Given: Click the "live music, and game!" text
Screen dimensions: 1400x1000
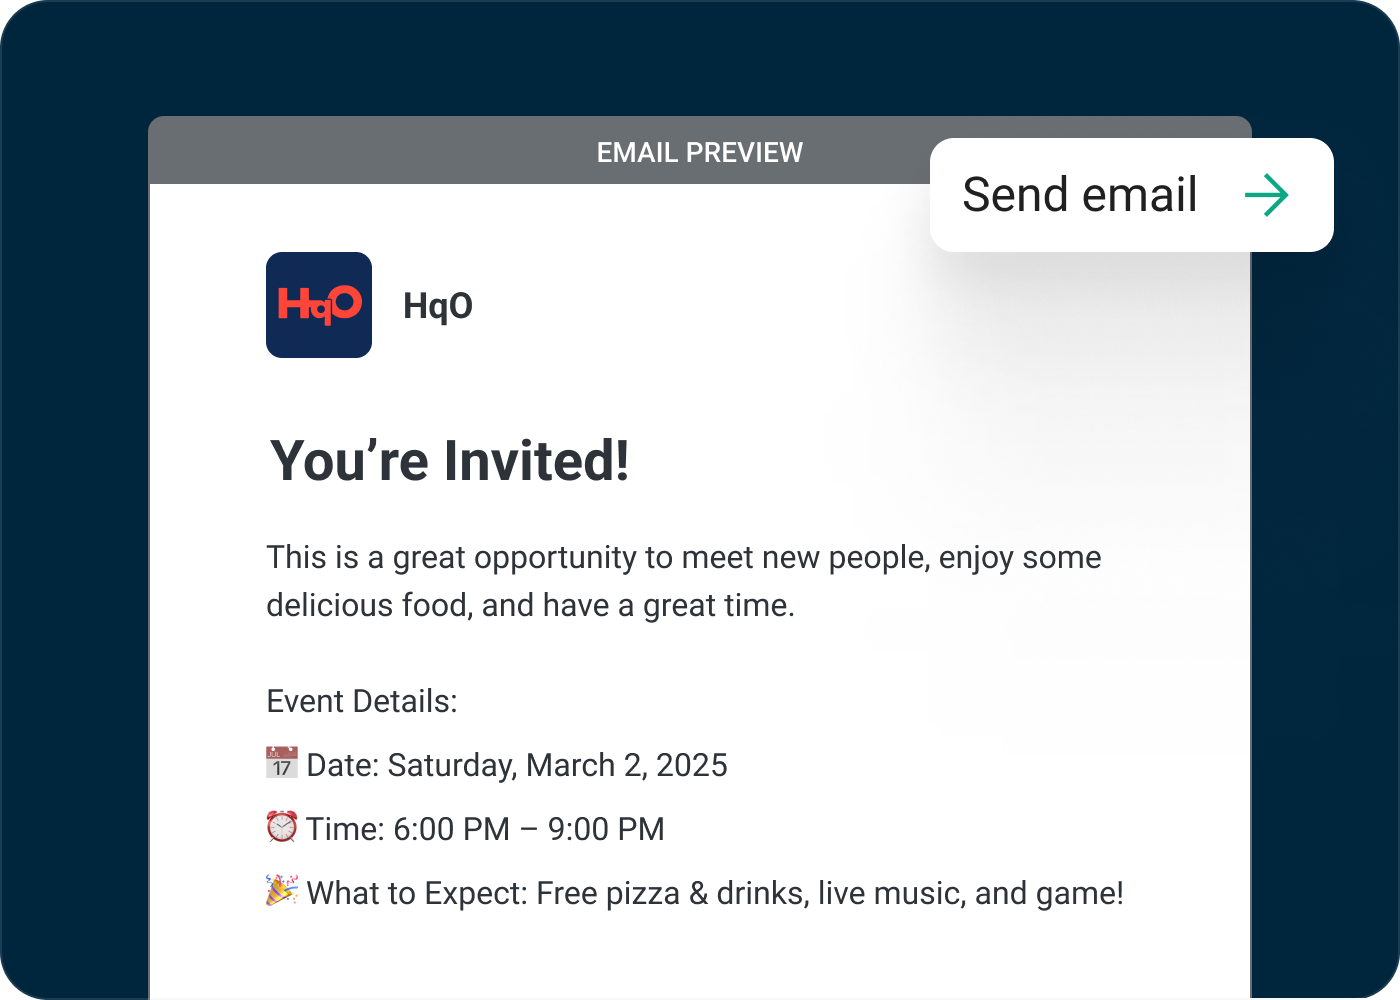Looking at the screenshot, I should click(970, 893).
